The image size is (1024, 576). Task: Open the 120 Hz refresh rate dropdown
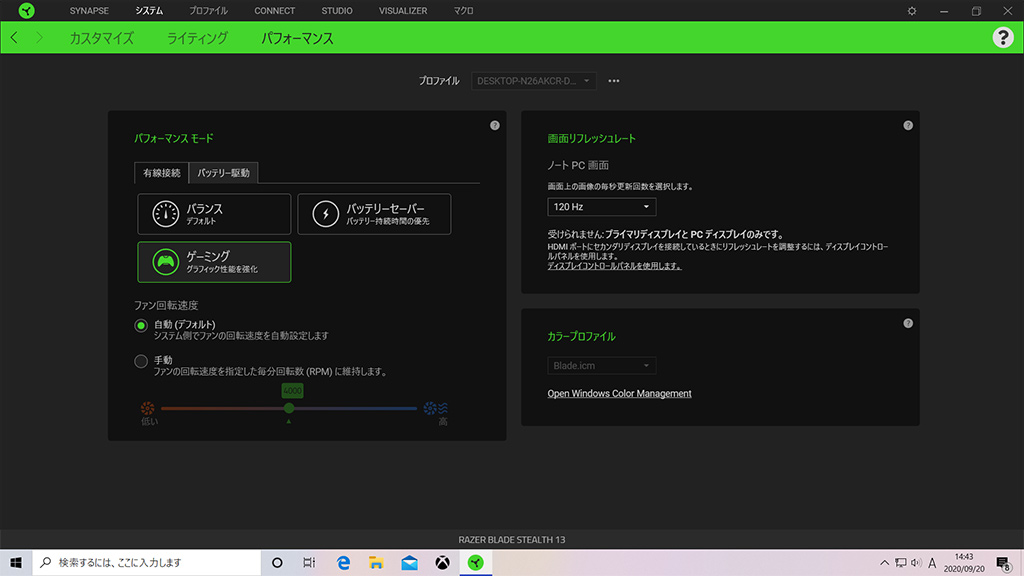click(601, 207)
